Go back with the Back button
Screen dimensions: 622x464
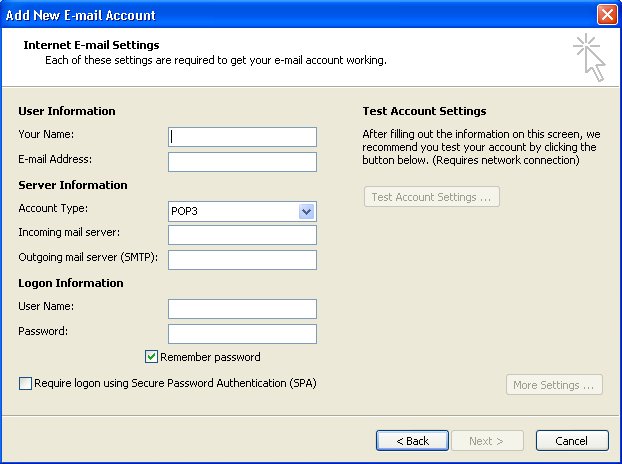click(413, 441)
